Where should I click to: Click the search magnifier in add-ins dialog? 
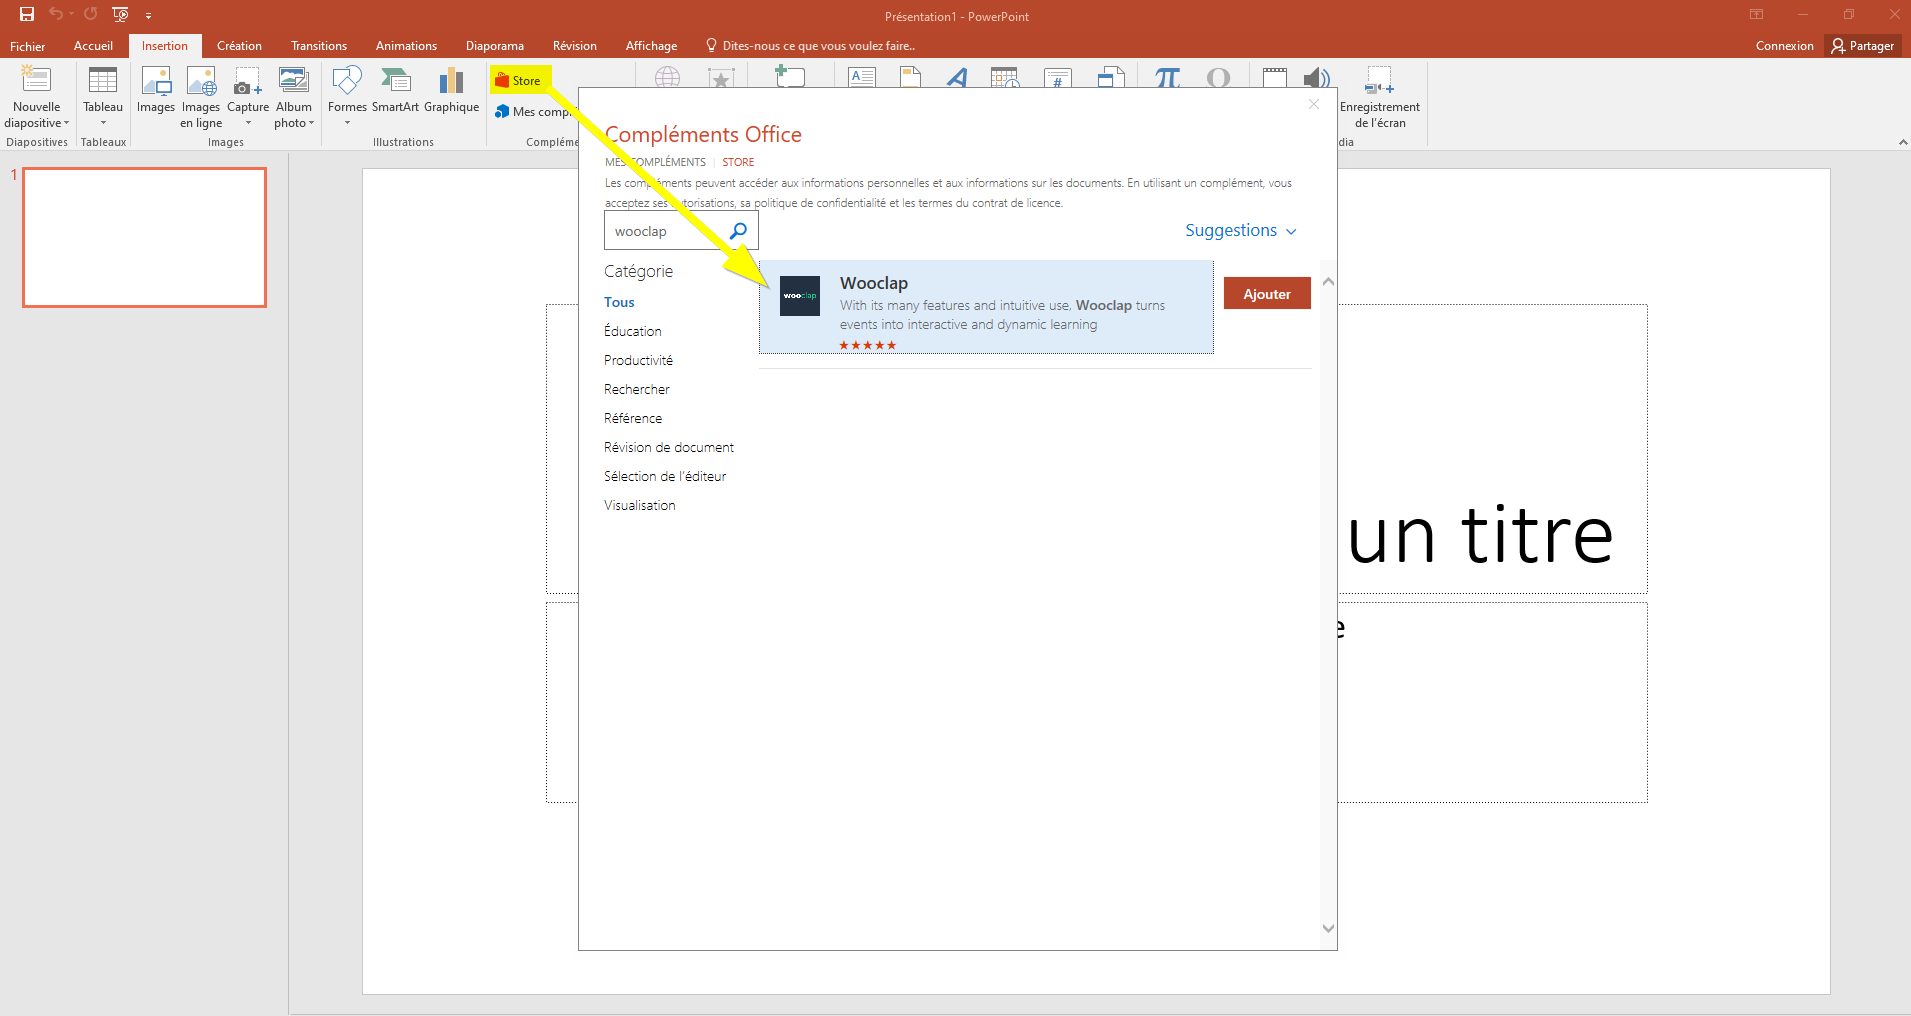click(738, 231)
